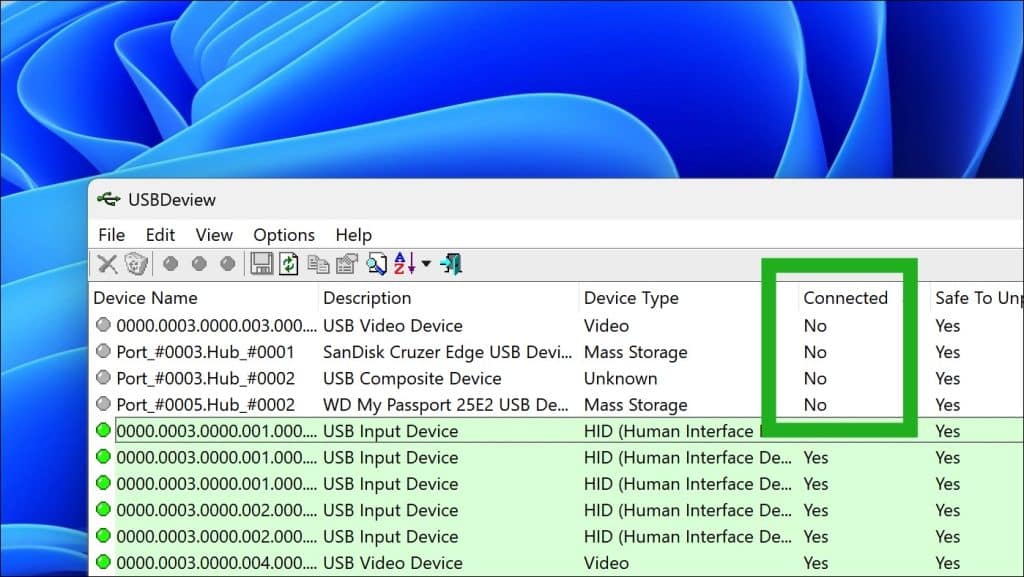Click the Connected No value for WD My Passport

[815, 405]
